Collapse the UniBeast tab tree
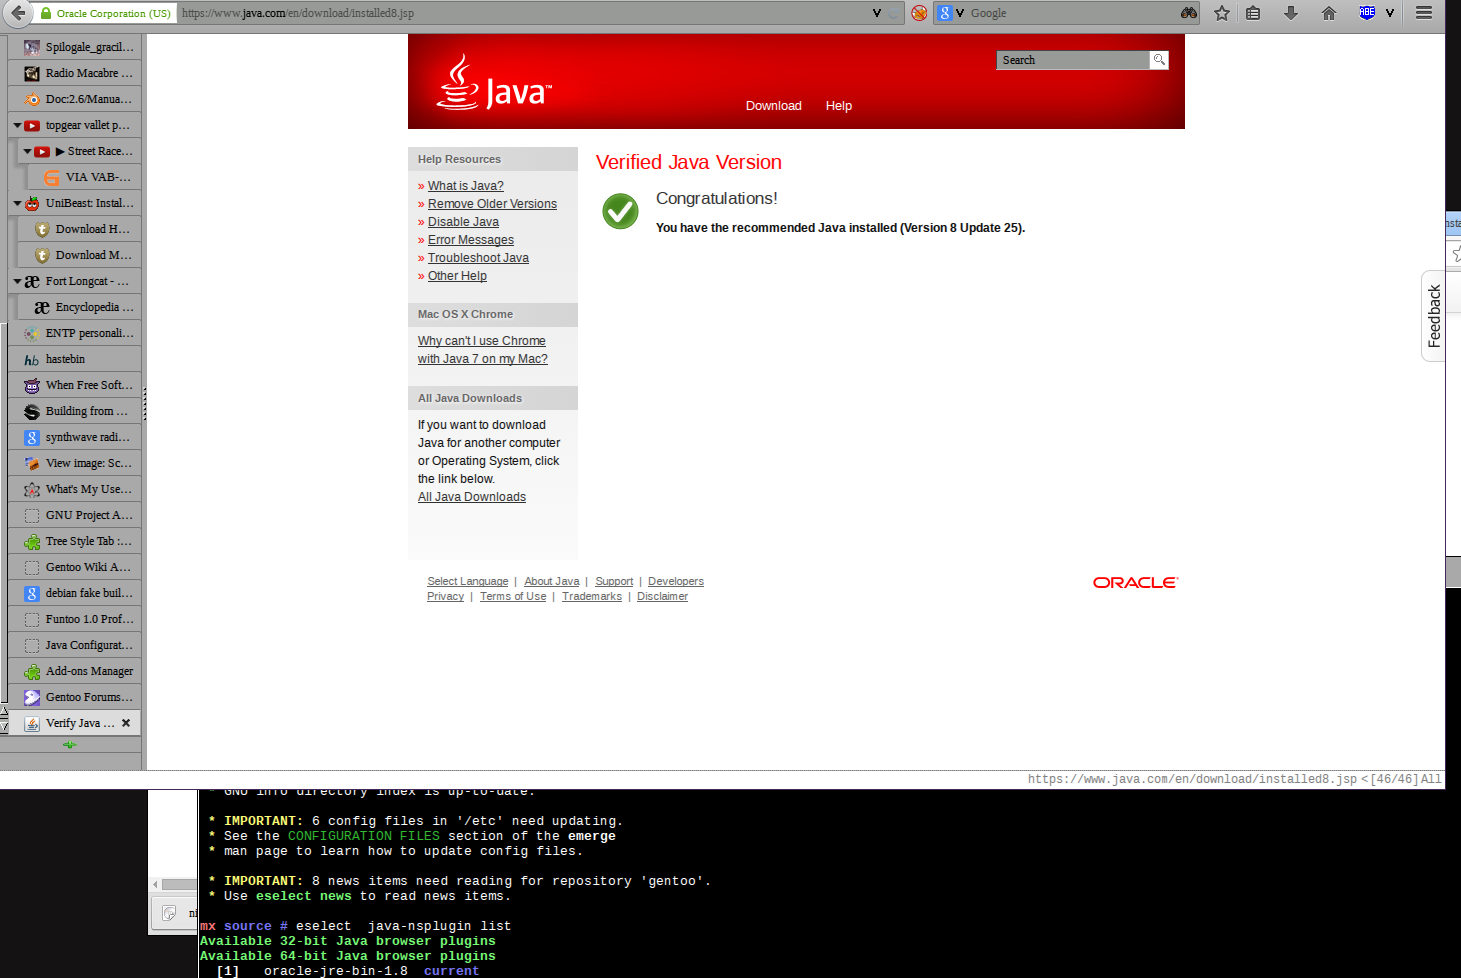Viewport: 1461px width, 978px height. pyautogui.click(x=17, y=203)
